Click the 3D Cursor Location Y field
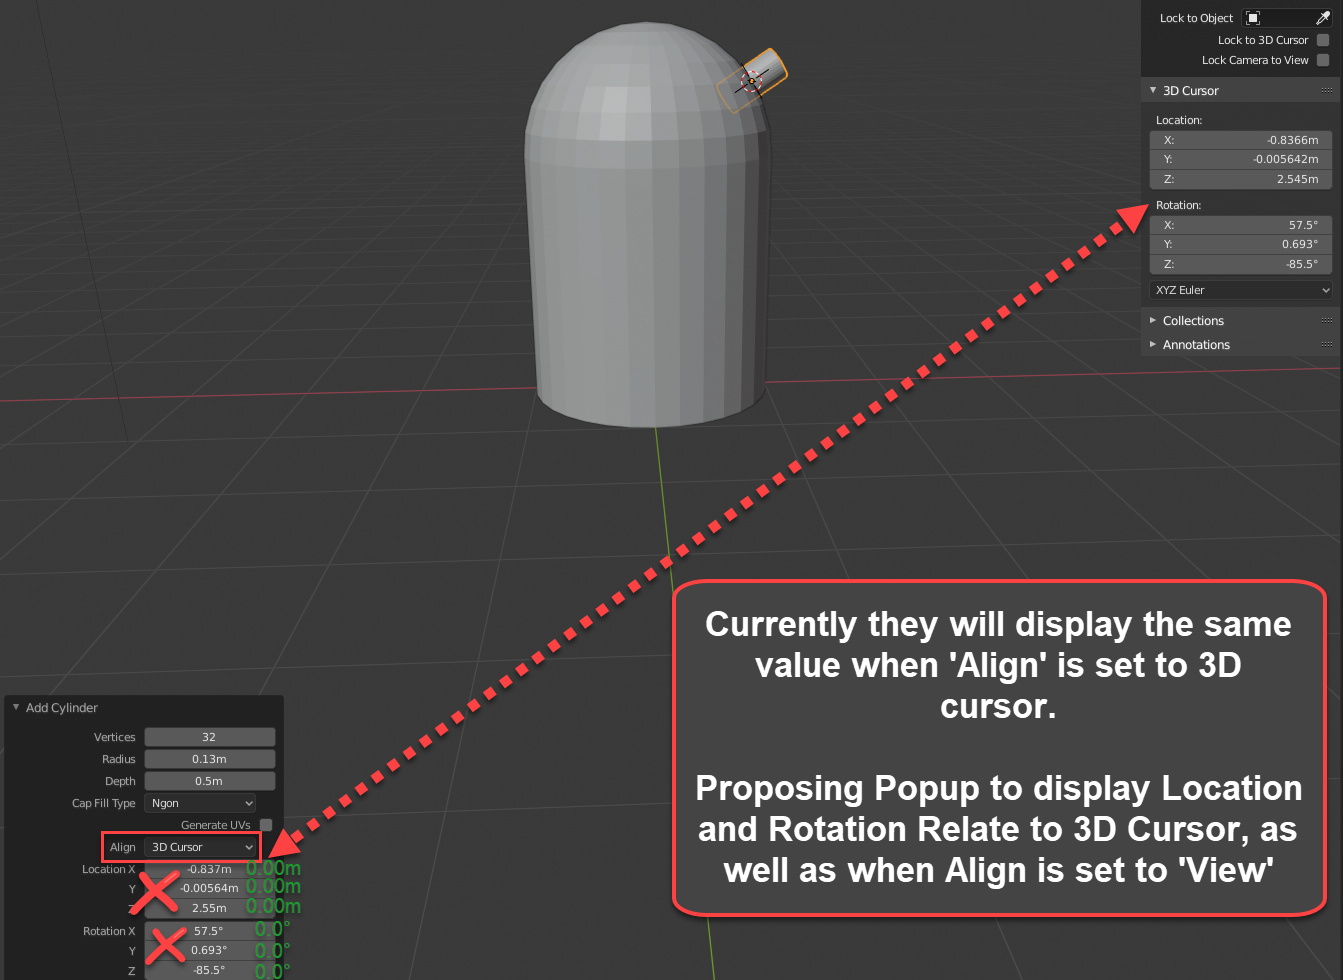 (1242, 159)
